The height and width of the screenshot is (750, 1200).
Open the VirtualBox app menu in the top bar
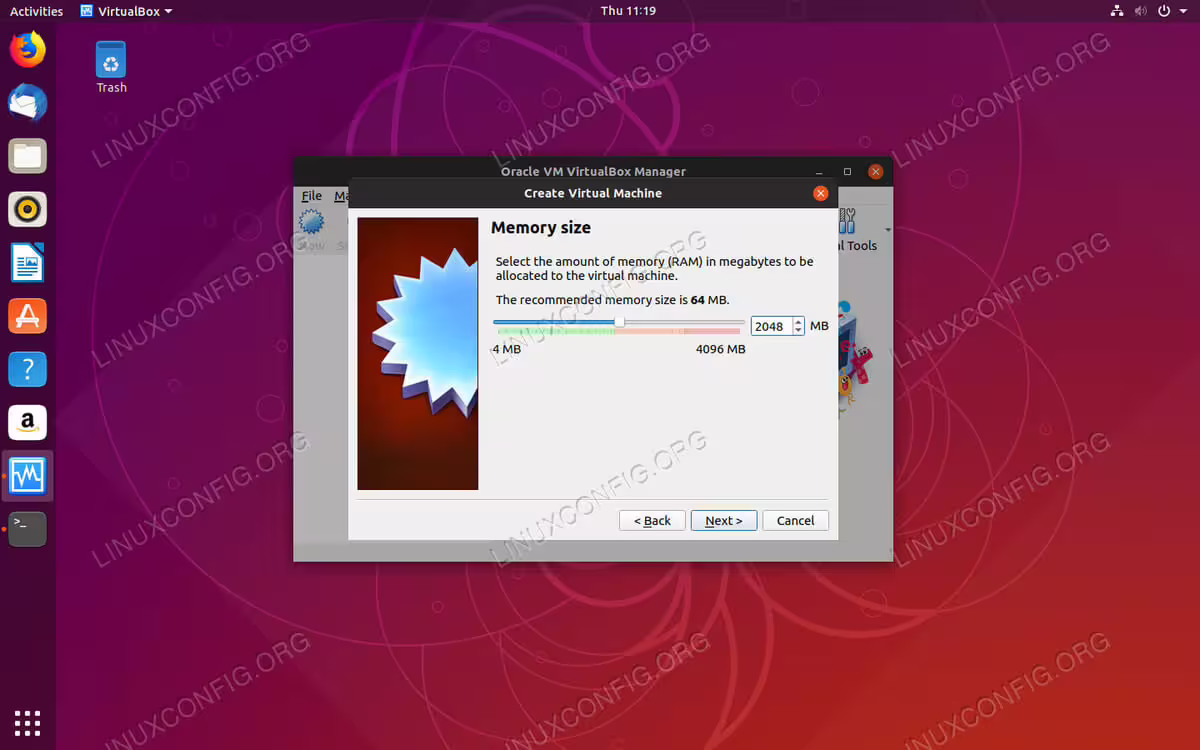coord(126,11)
